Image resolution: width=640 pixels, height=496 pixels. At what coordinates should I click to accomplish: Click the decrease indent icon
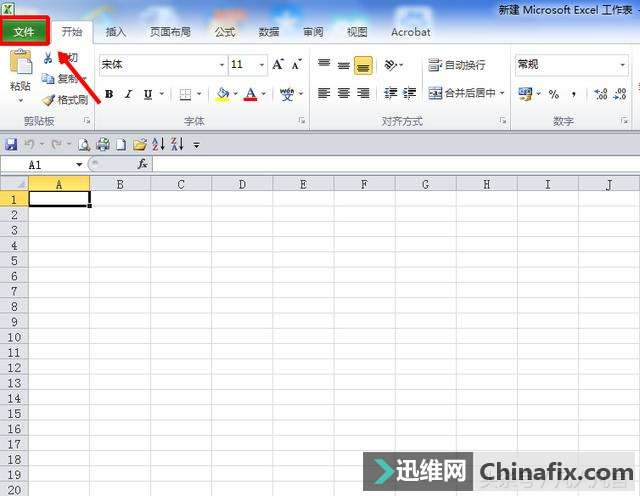point(391,93)
